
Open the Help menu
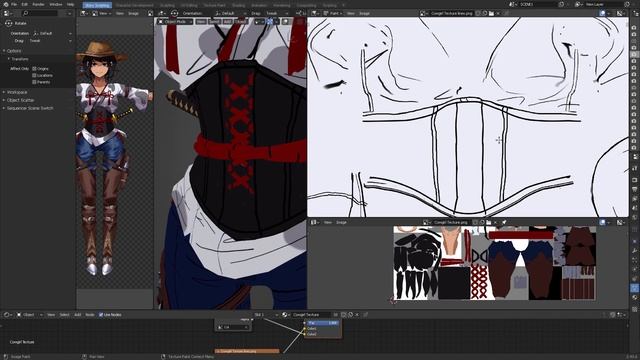coord(71,4)
